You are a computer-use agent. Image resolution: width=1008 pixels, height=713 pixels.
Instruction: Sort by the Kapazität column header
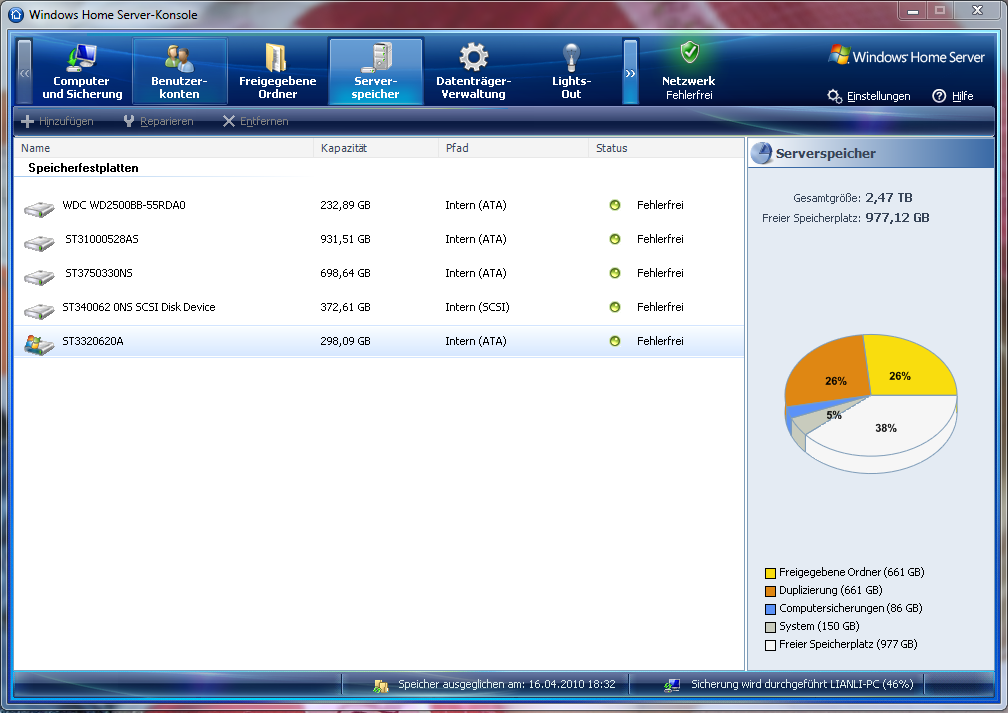click(376, 148)
